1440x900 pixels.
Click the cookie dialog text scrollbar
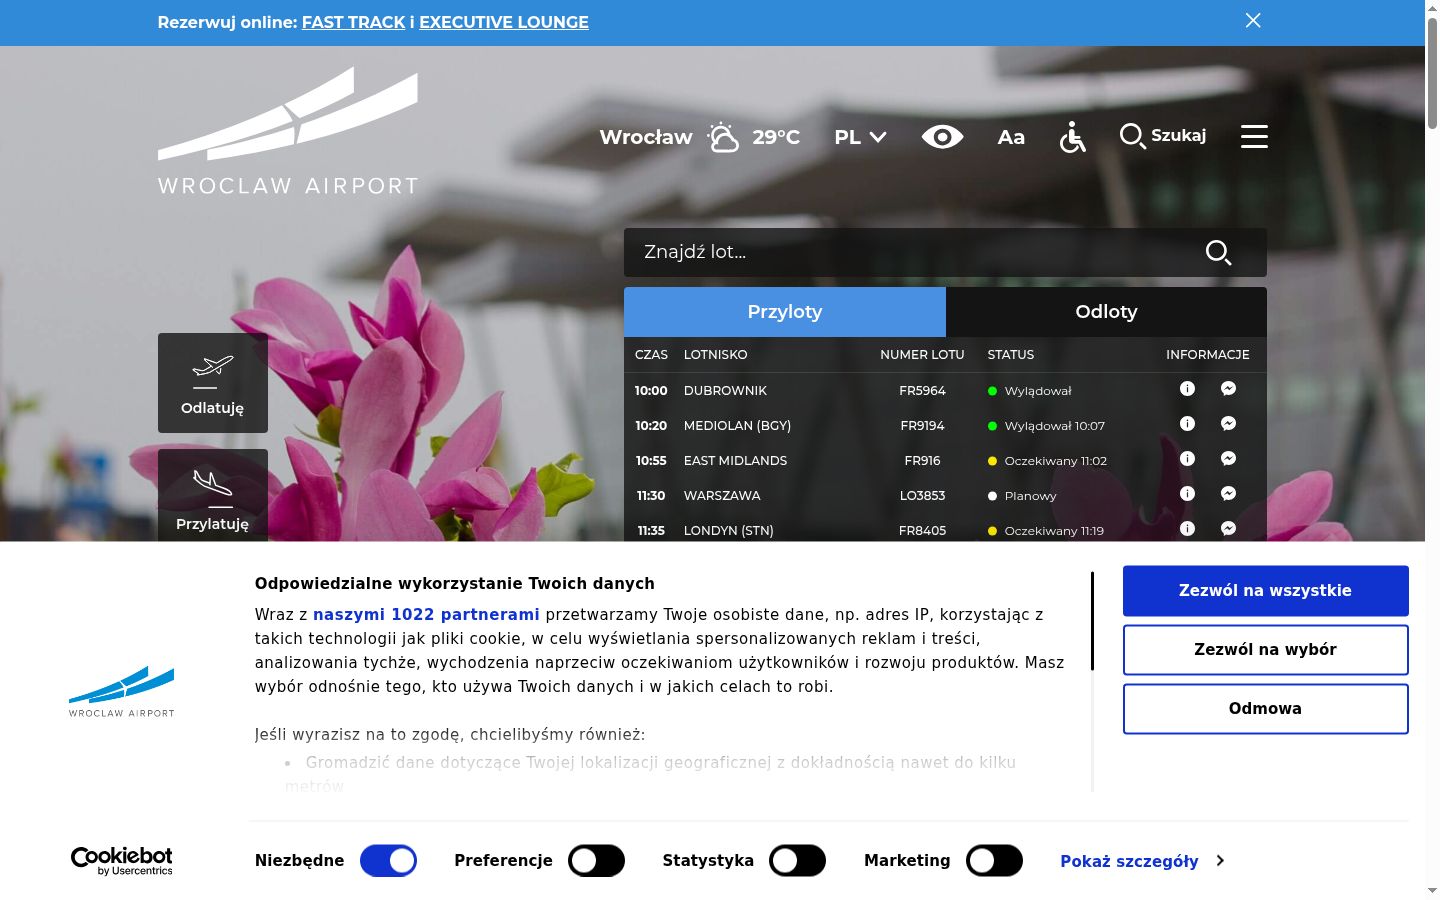tap(1092, 621)
